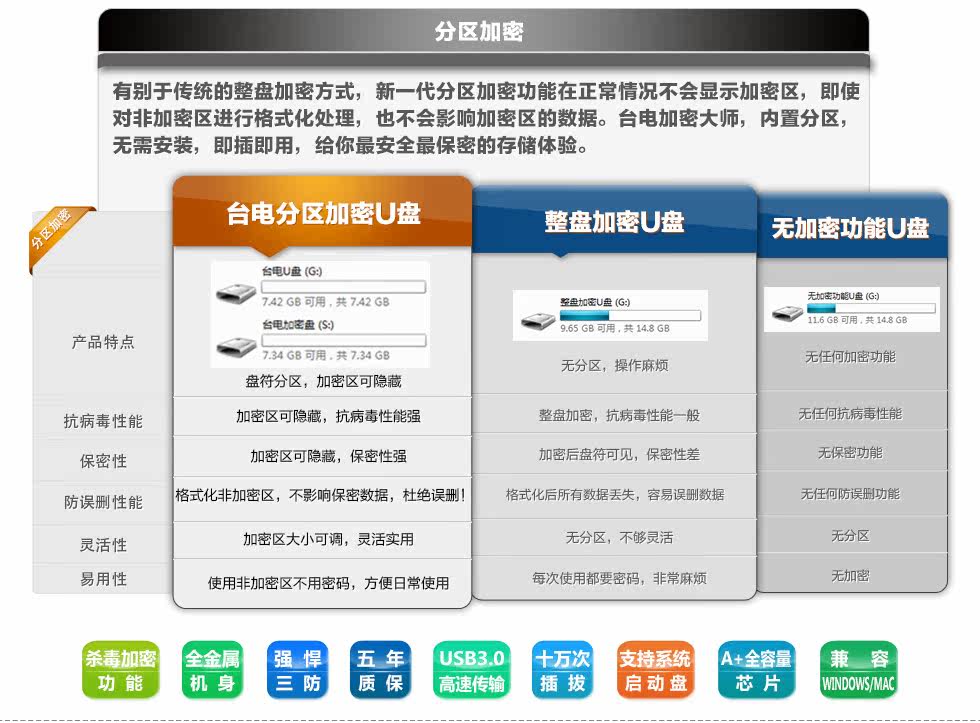Image resolution: width=980 pixels, height=723 pixels.
Task: Click text 11.6 GB 可用，共 14.8 GB
Action: [857, 319]
